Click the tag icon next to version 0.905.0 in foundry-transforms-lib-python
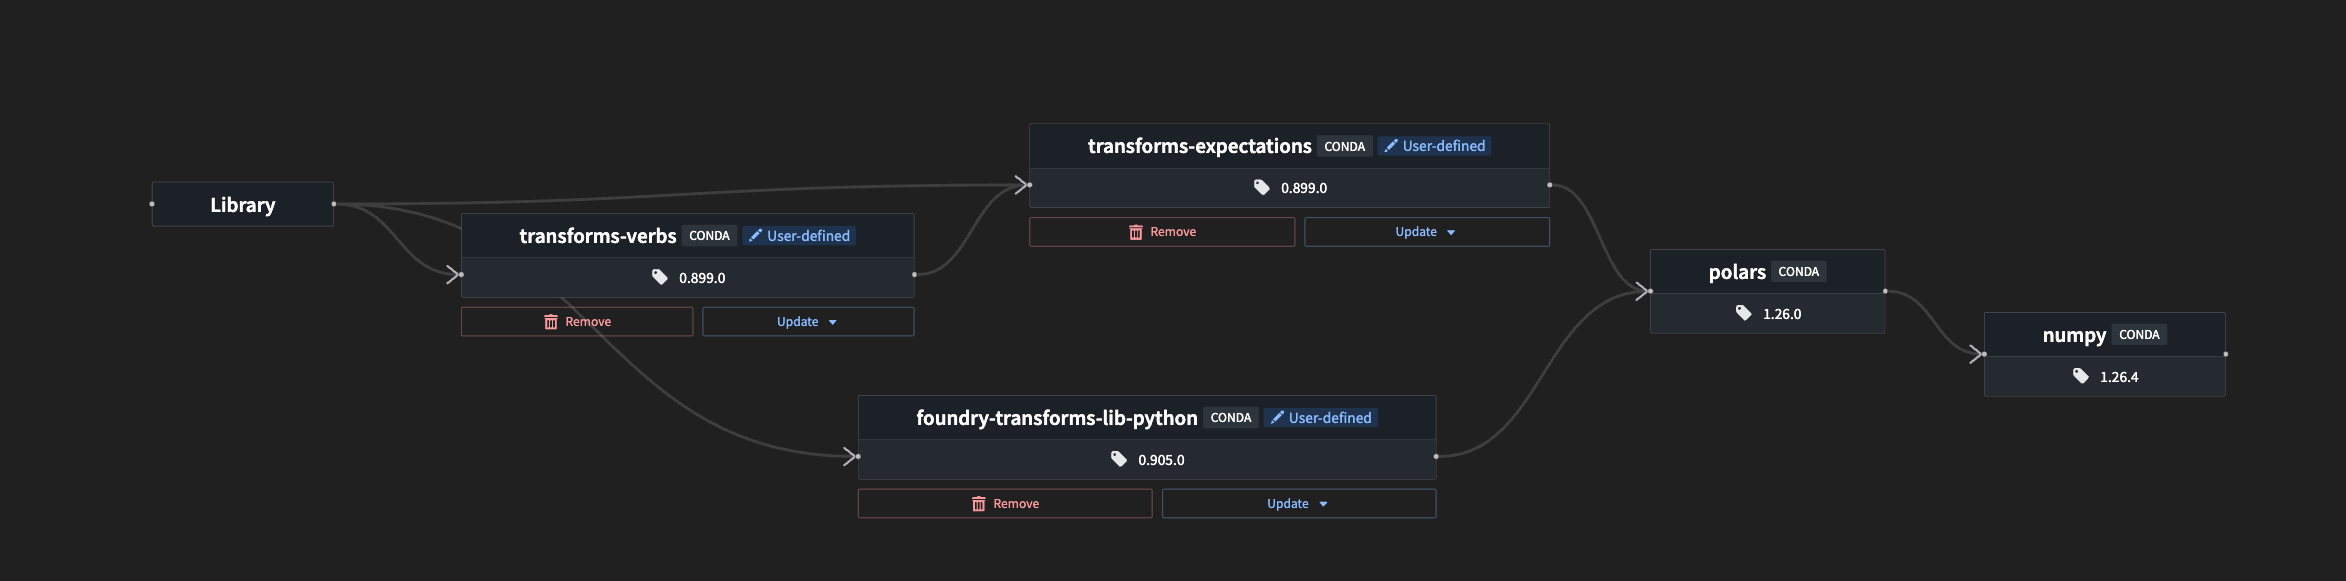The image size is (2346, 581). [1118, 459]
